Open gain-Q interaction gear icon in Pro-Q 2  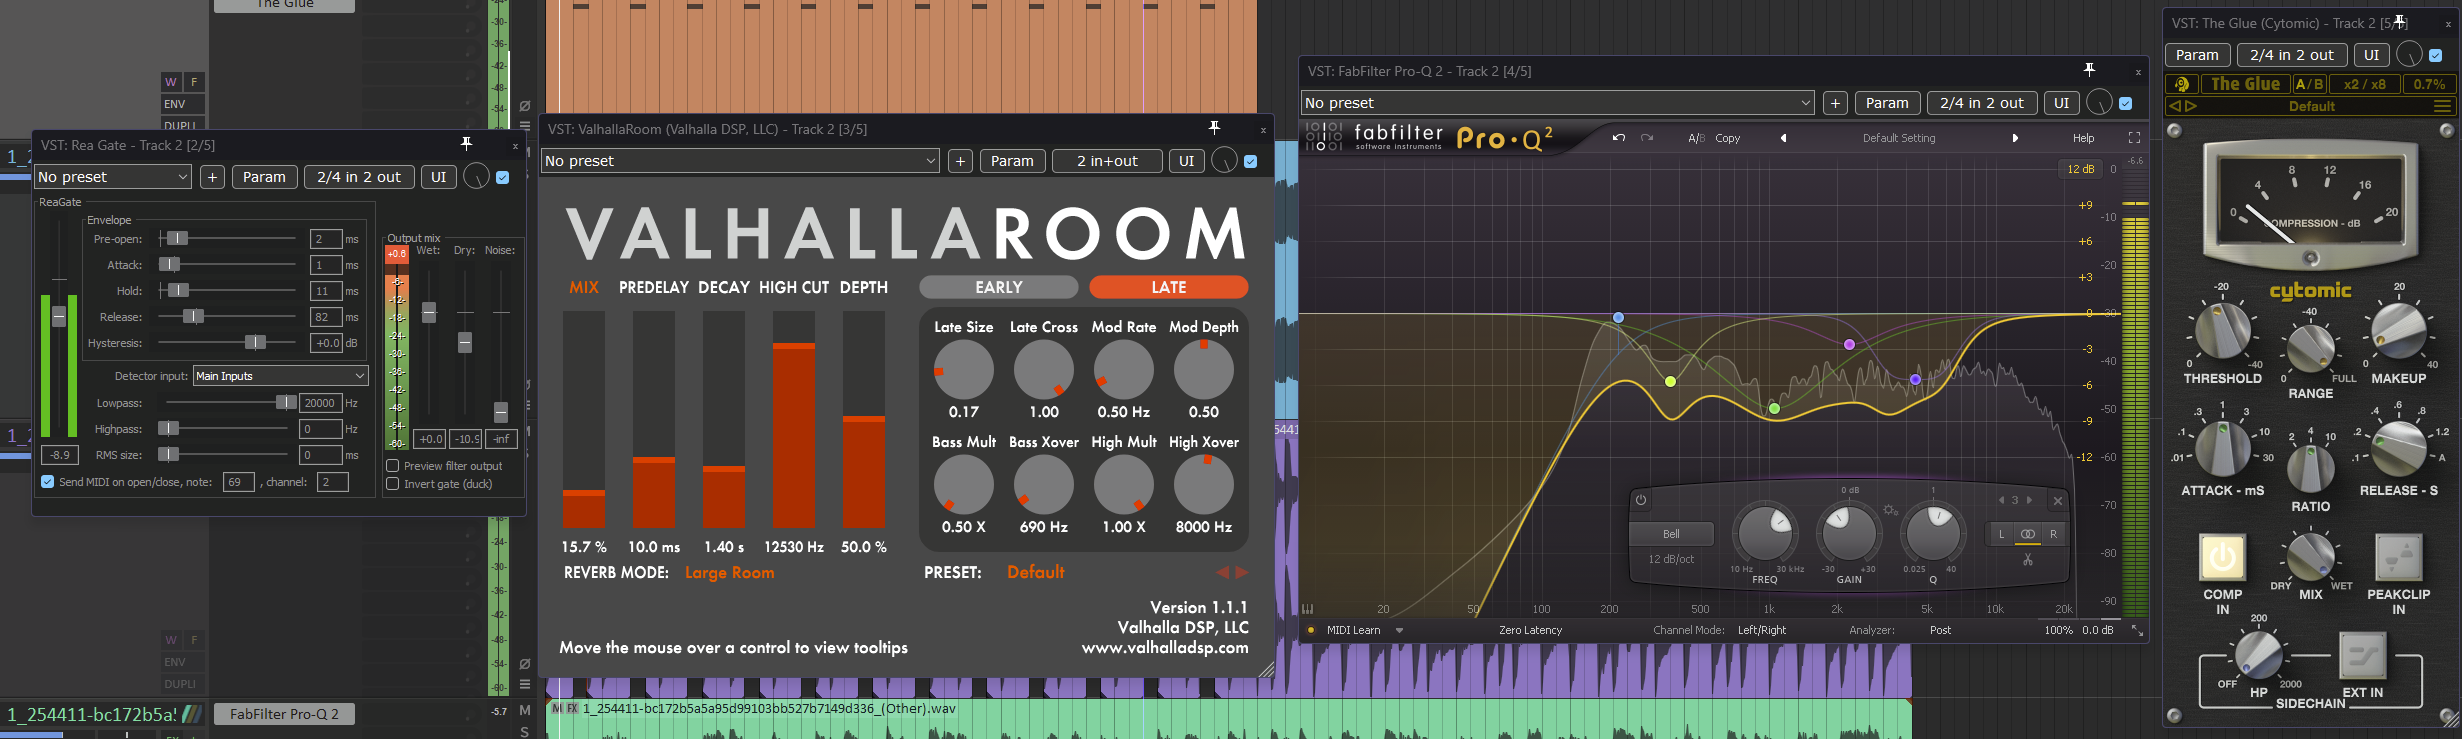tap(1890, 510)
